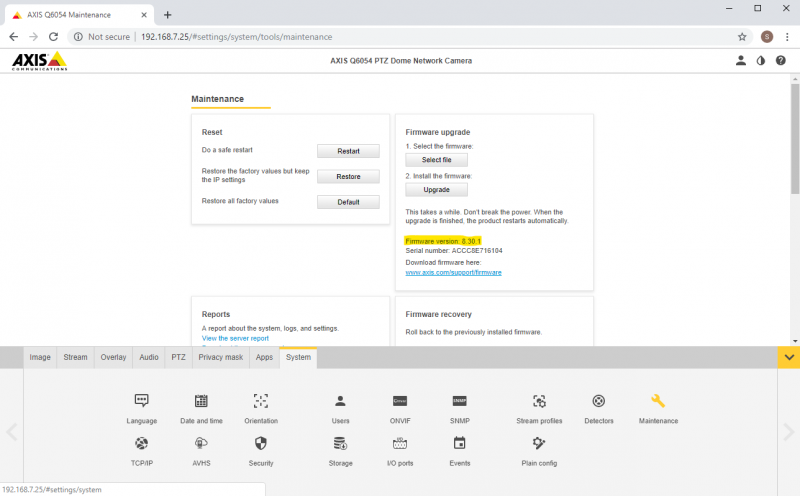
Task: Click the browser address bar URL
Action: tap(237, 37)
